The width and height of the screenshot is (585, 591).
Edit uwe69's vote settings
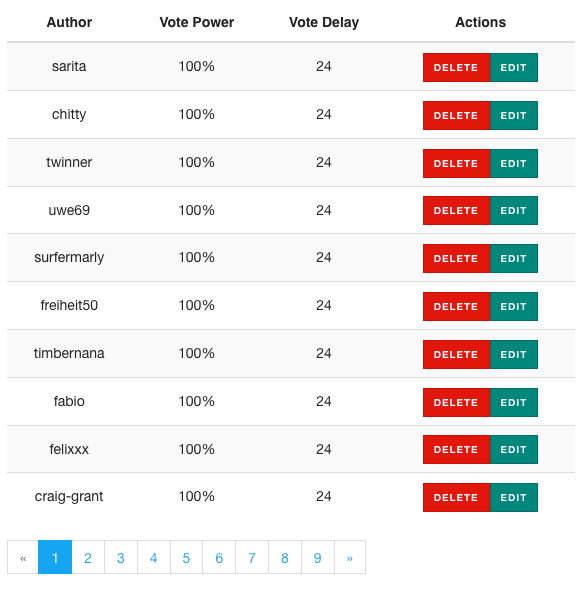click(x=514, y=210)
